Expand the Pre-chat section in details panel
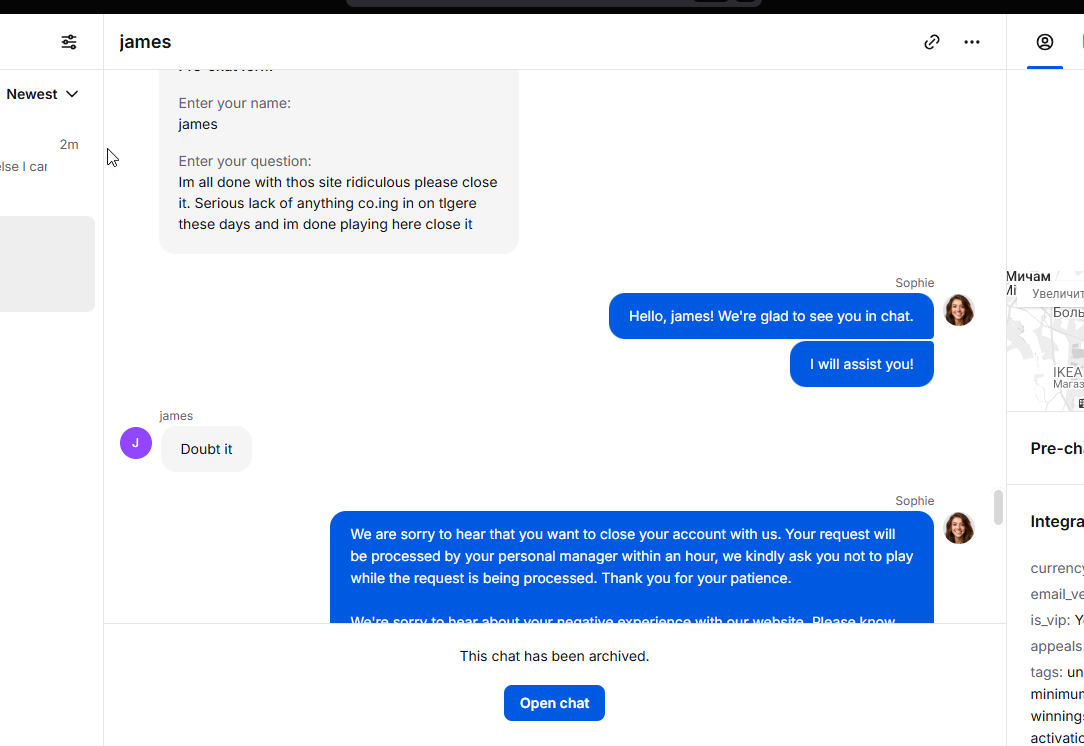This screenshot has height=746, width=1084. pos(1056,448)
